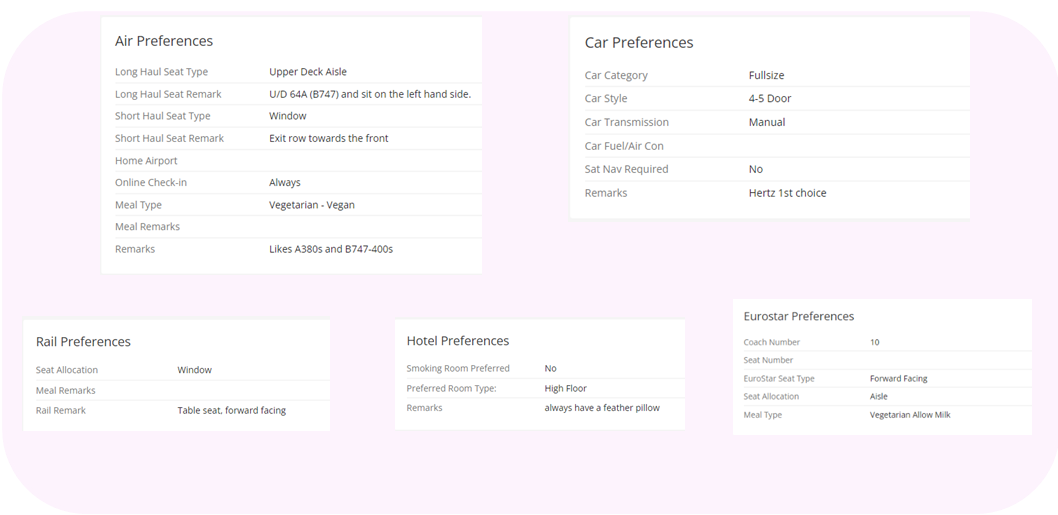
Task: Click the Long Haul Seat Remark text
Action: 369,94
